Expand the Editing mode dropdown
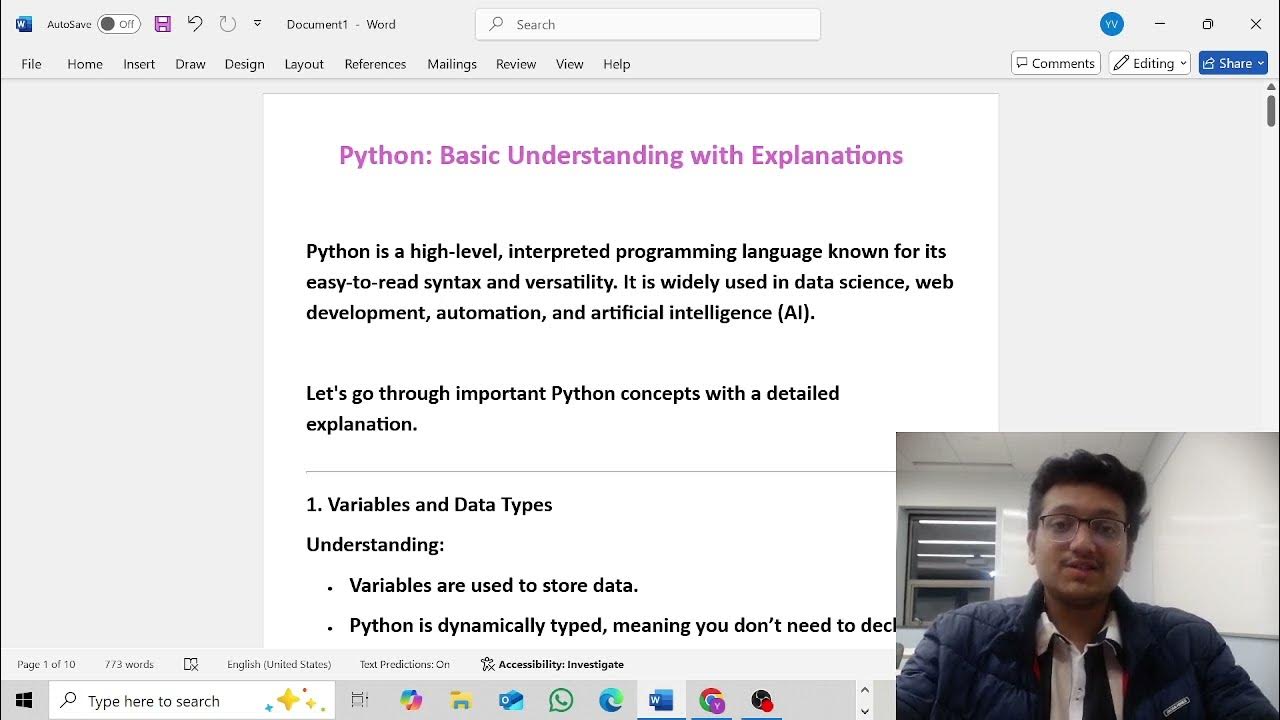The image size is (1280, 720). 1149,63
